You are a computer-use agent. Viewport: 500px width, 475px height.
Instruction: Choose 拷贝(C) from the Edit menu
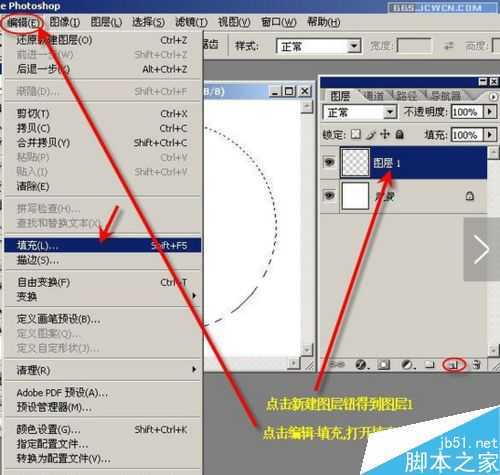103,128
